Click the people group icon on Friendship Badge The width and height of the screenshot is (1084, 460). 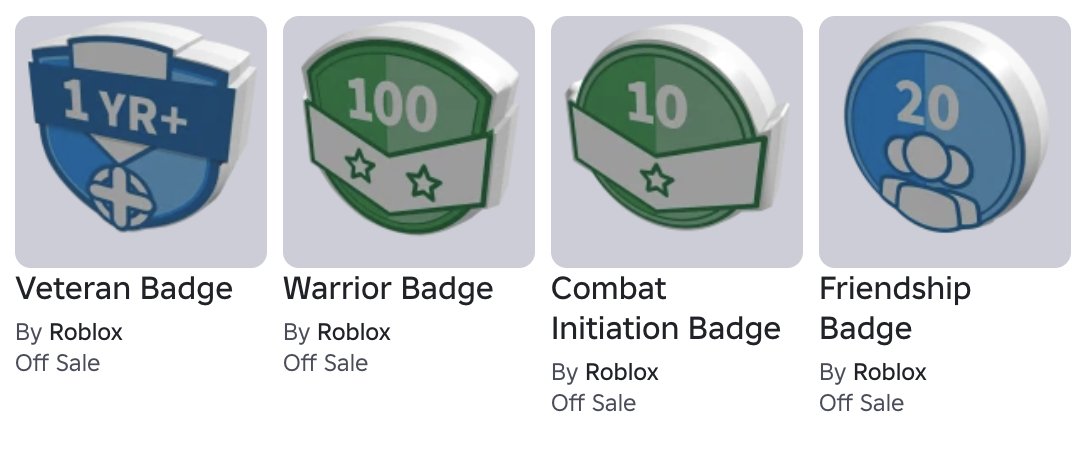[x=928, y=181]
